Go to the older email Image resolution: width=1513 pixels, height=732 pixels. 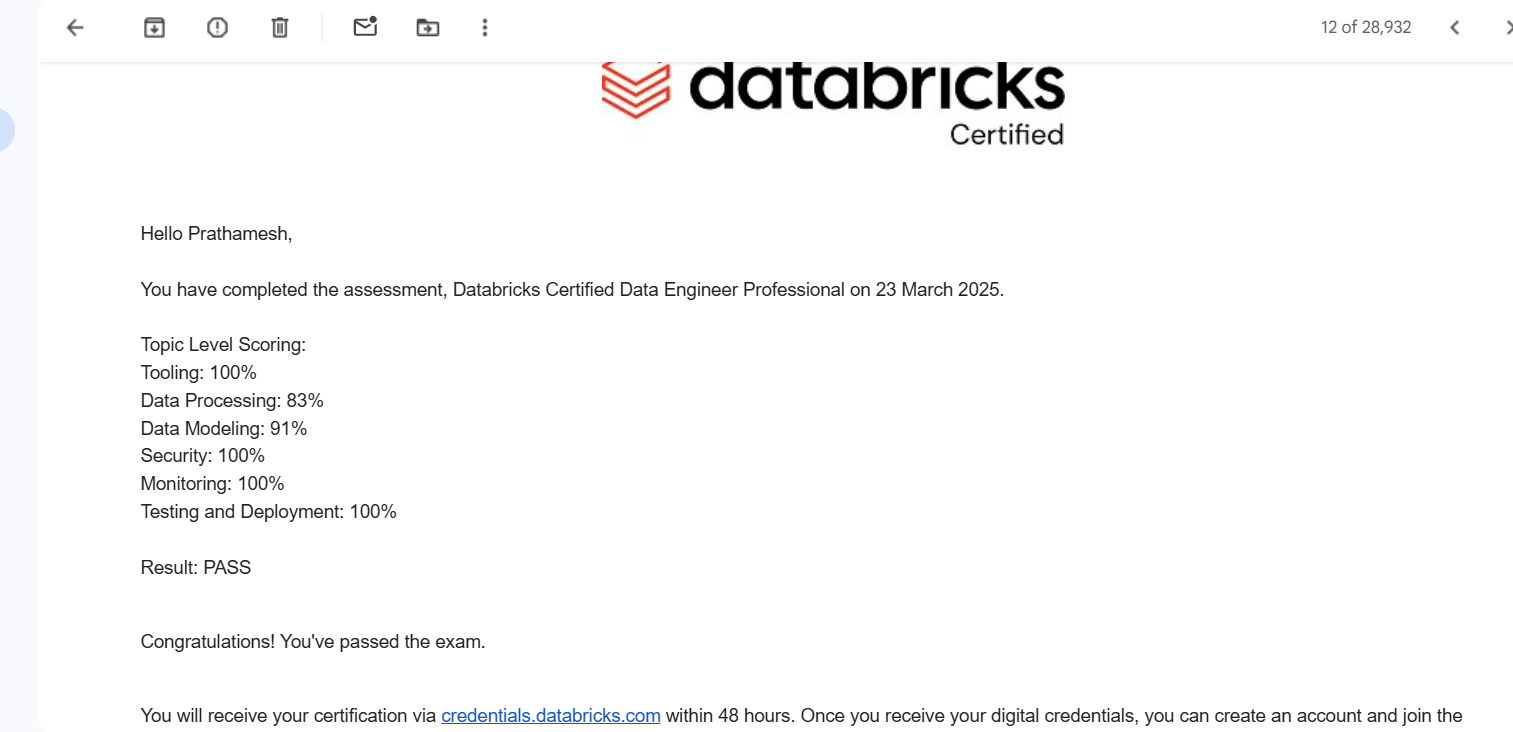1509,27
